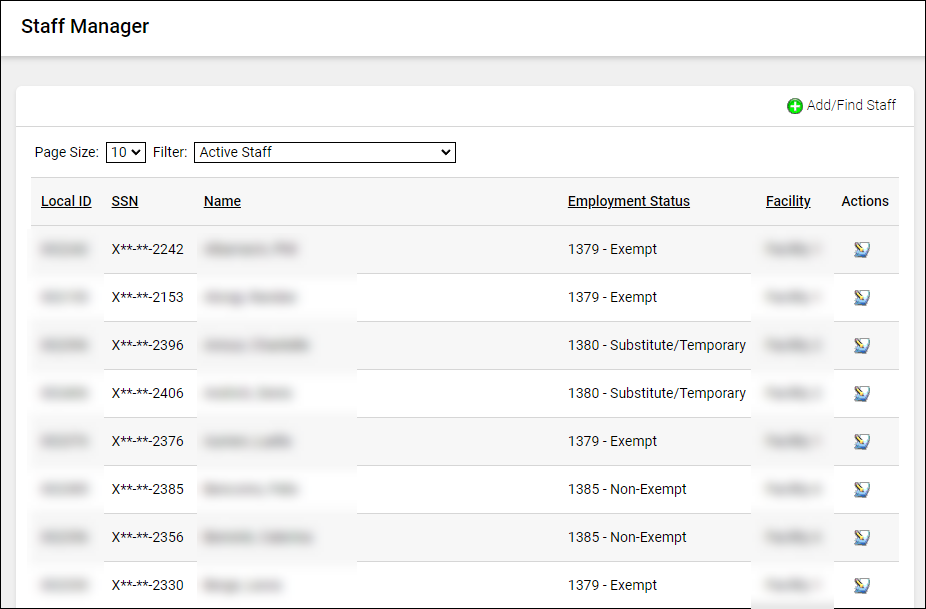Edit the staff row with SSN 2385
926x609 pixels.
pyautogui.click(x=861, y=490)
